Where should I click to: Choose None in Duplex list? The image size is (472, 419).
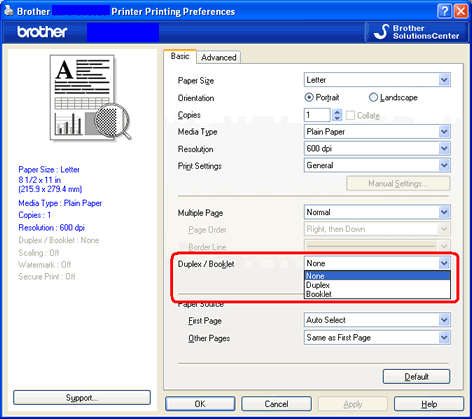377,276
